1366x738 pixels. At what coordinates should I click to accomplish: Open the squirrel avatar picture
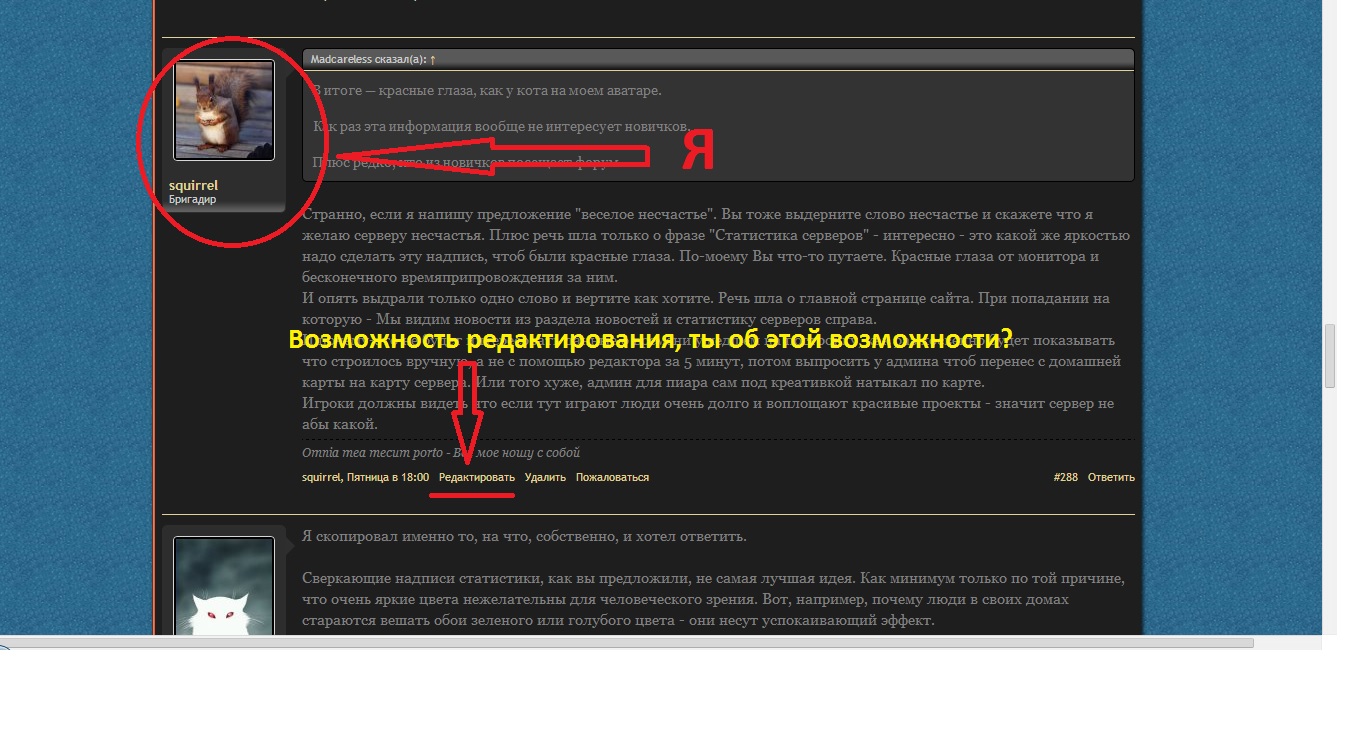pos(224,110)
